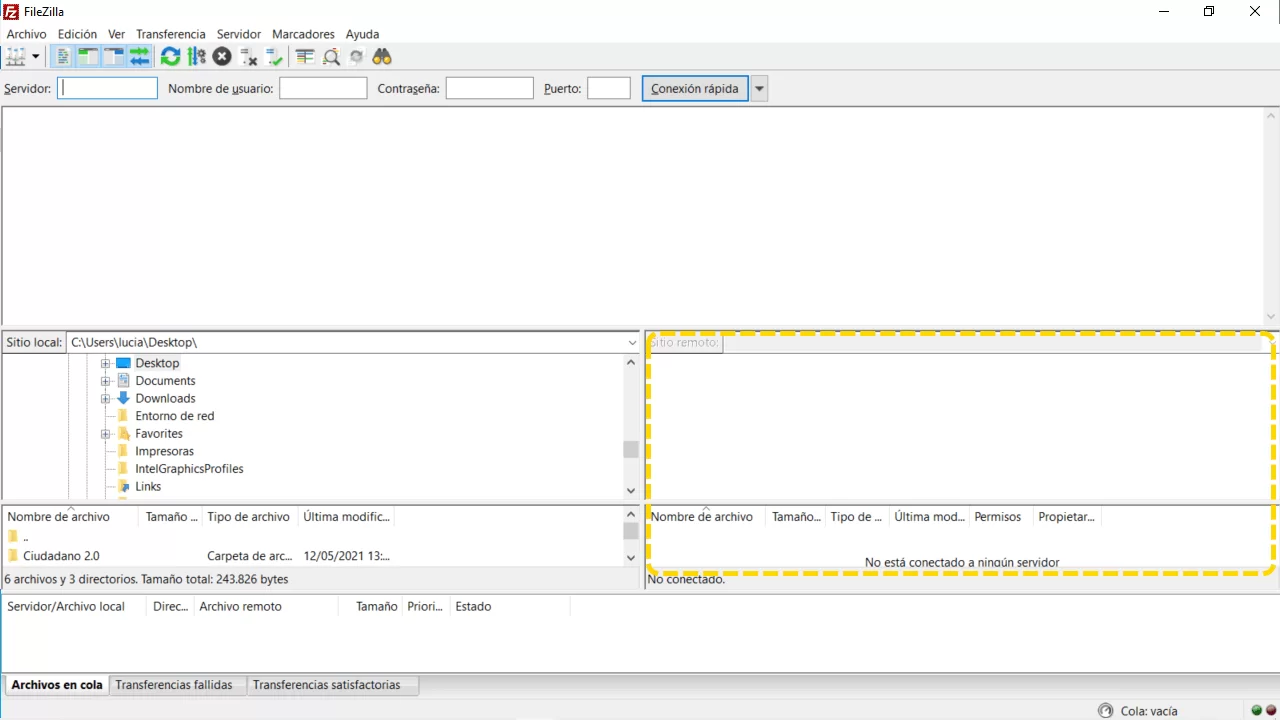
Task: Select Entorno de red folder
Action: 175,416
